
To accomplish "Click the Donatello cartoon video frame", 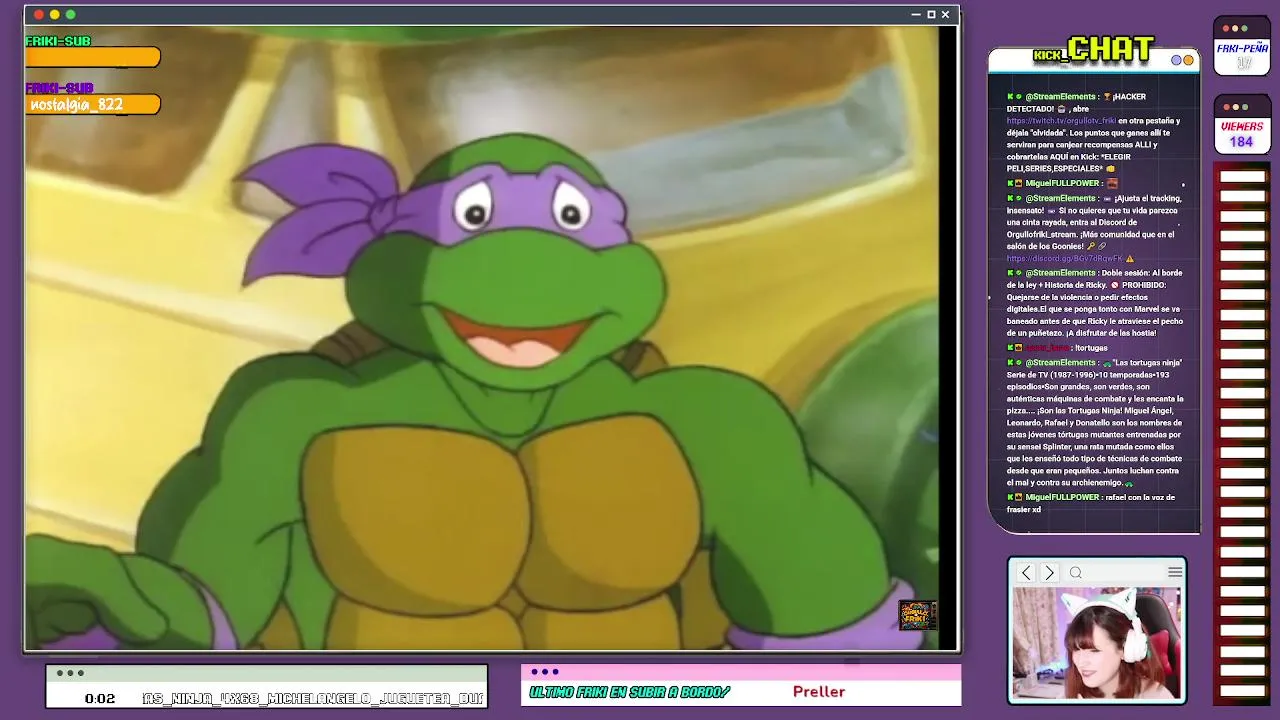I will click(482, 337).
